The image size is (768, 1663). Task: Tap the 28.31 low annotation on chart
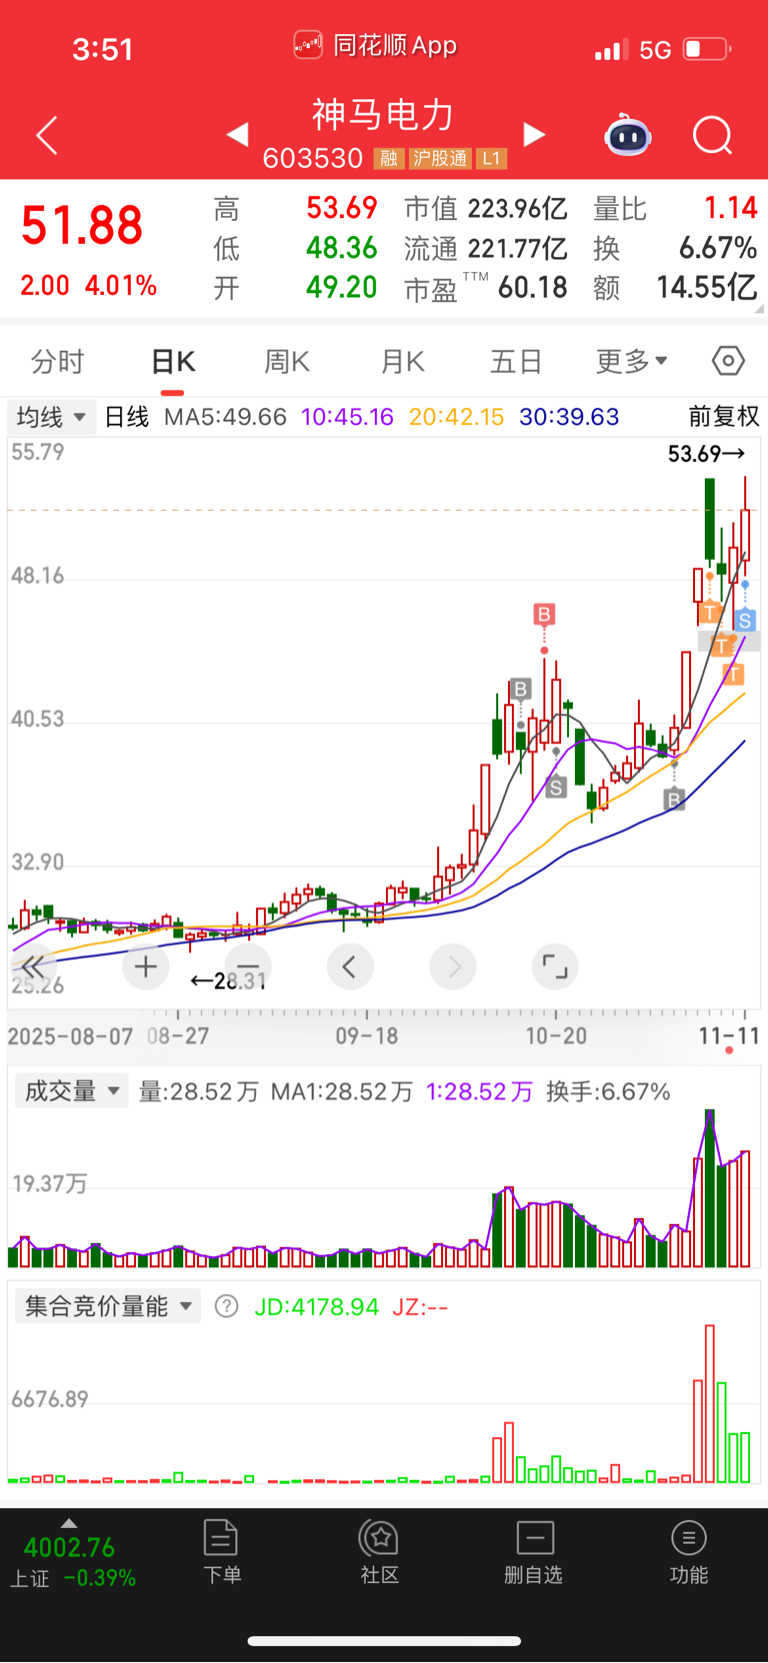228,981
